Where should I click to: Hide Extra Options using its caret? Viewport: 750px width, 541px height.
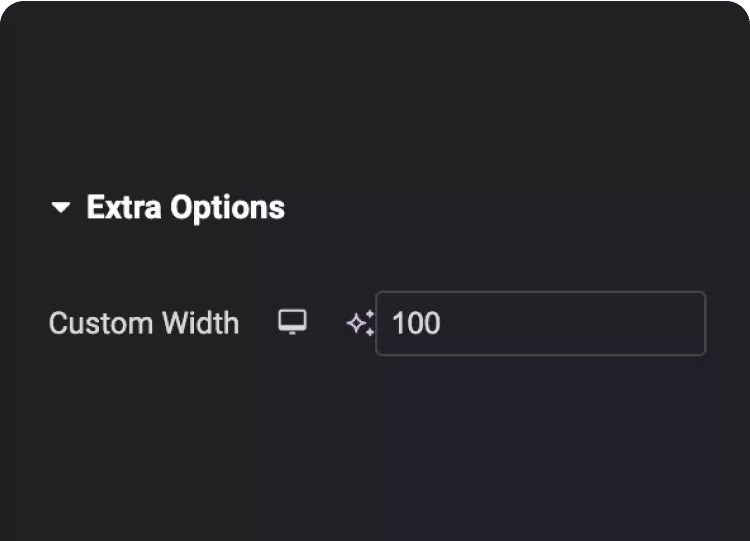click(x=61, y=208)
